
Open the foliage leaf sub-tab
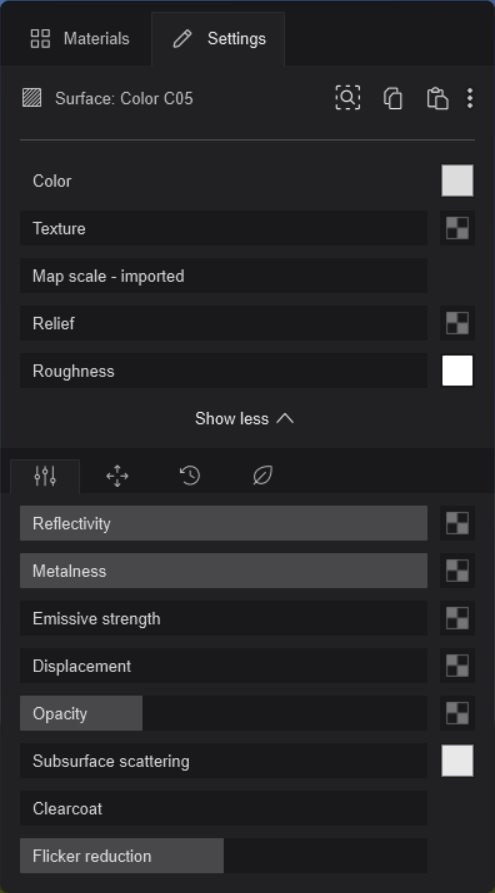pyautogui.click(x=262, y=476)
